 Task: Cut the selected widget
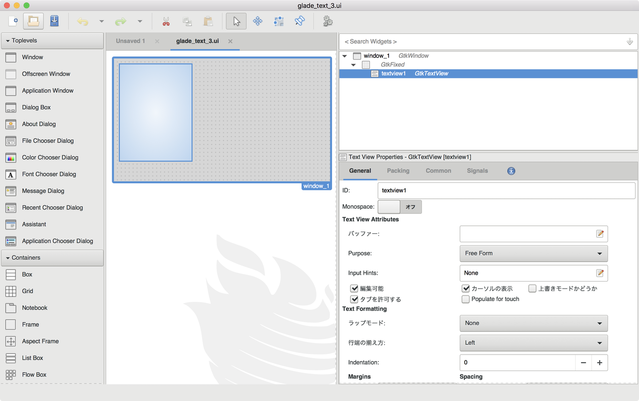[166, 22]
